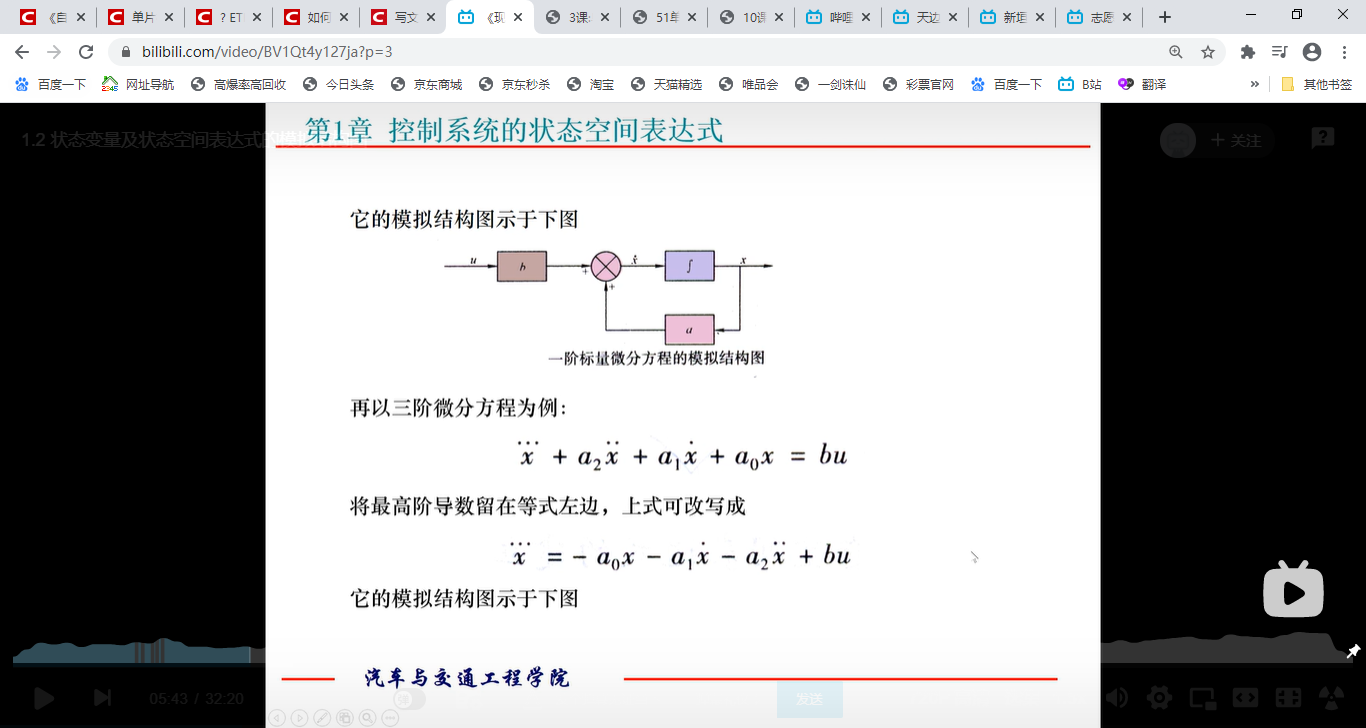Switch to the ? ET tab

pyautogui.click(x=227, y=17)
